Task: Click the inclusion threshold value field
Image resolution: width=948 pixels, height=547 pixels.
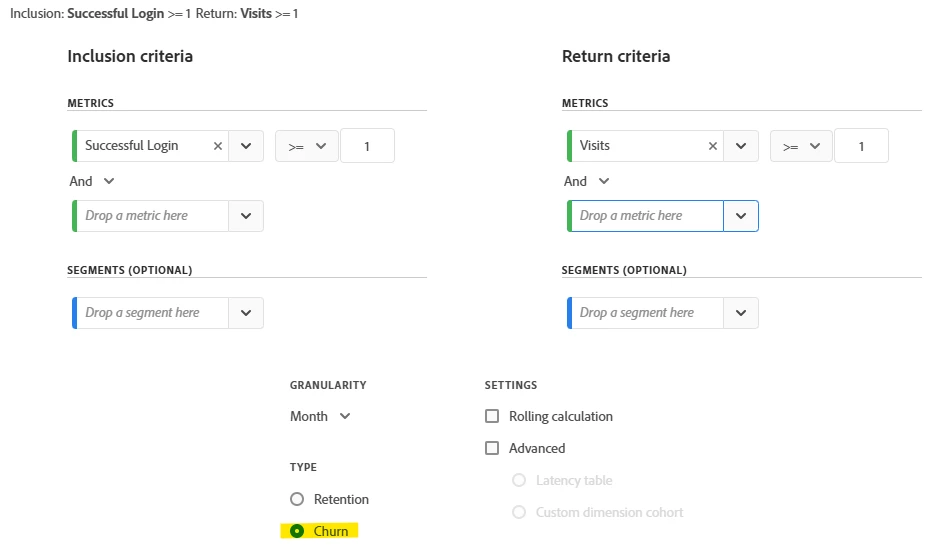Action: pos(367,146)
